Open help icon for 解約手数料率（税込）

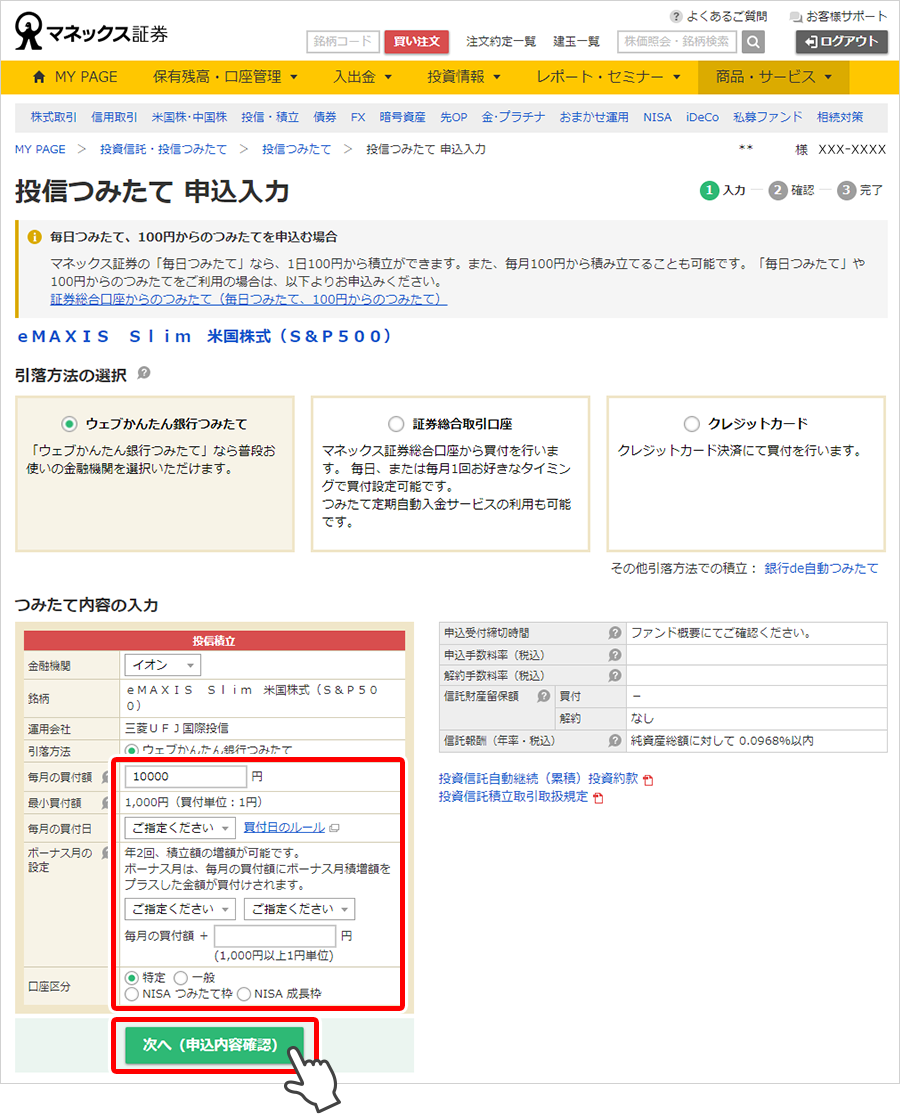coord(614,675)
